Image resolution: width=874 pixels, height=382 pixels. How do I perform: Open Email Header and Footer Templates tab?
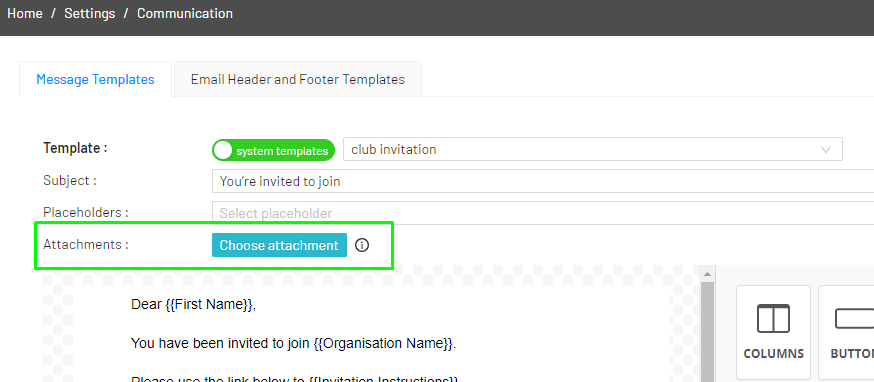coord(298,79)
